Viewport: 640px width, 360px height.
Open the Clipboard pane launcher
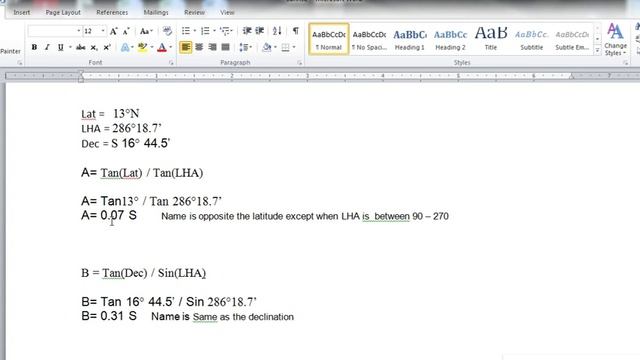tap(20, 63)
